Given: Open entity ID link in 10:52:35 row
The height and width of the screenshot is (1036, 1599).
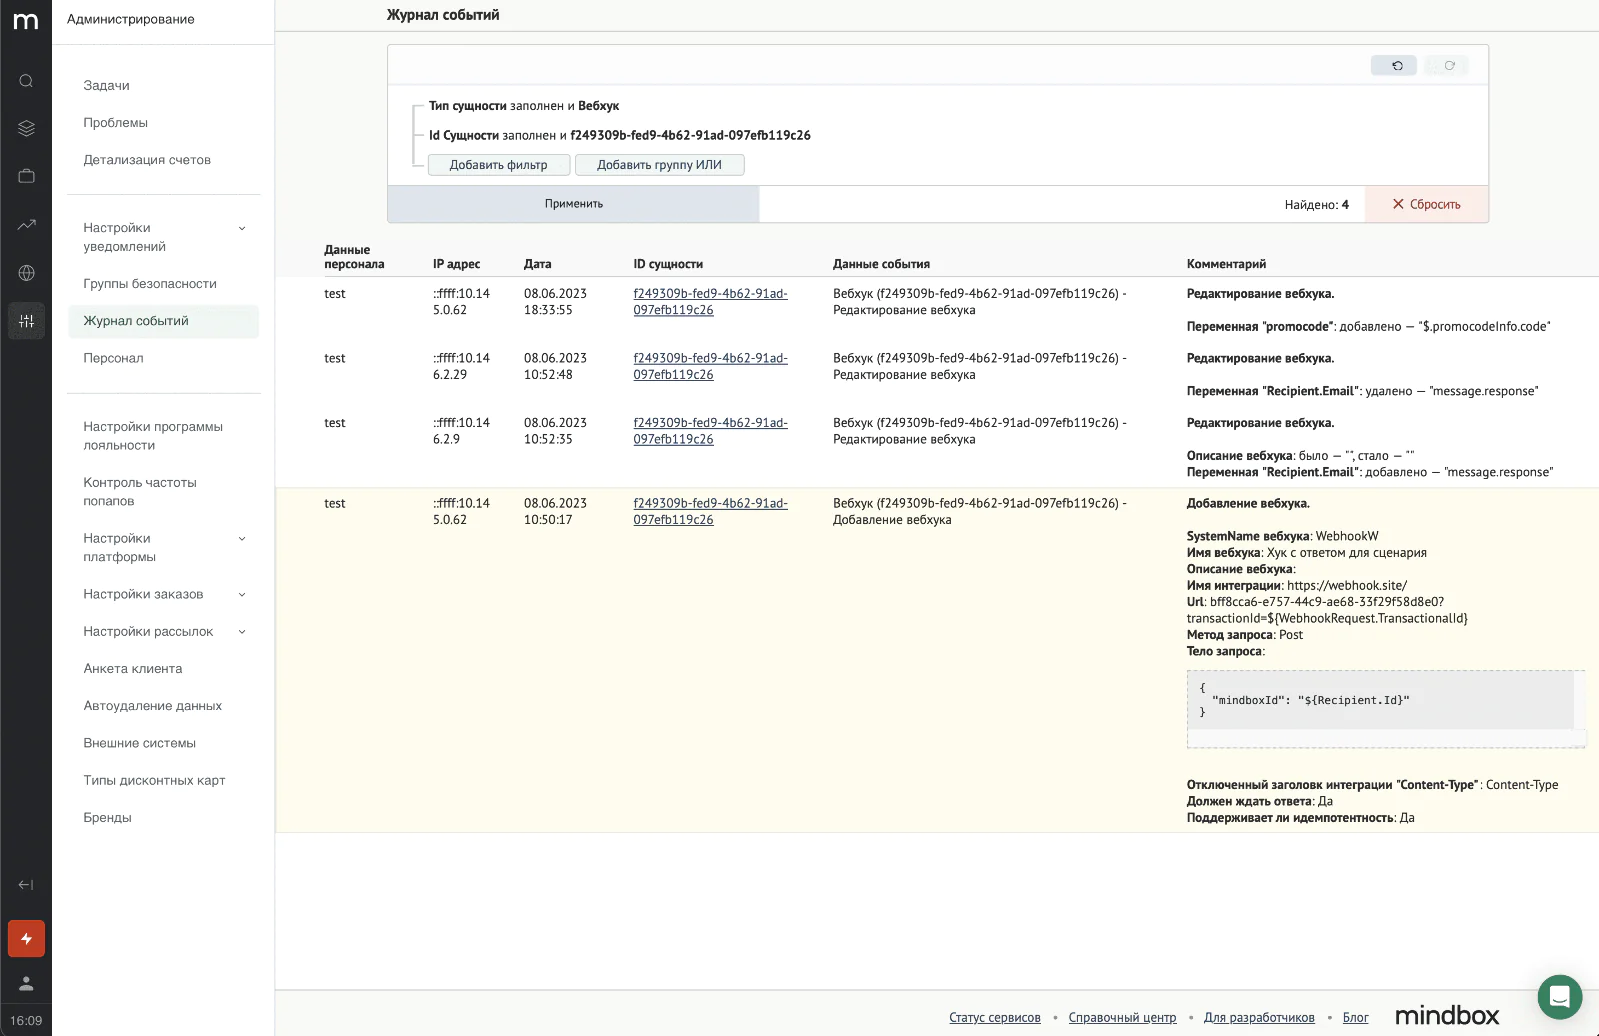Looking at the screenshot, I should click(x=710, y=431).
